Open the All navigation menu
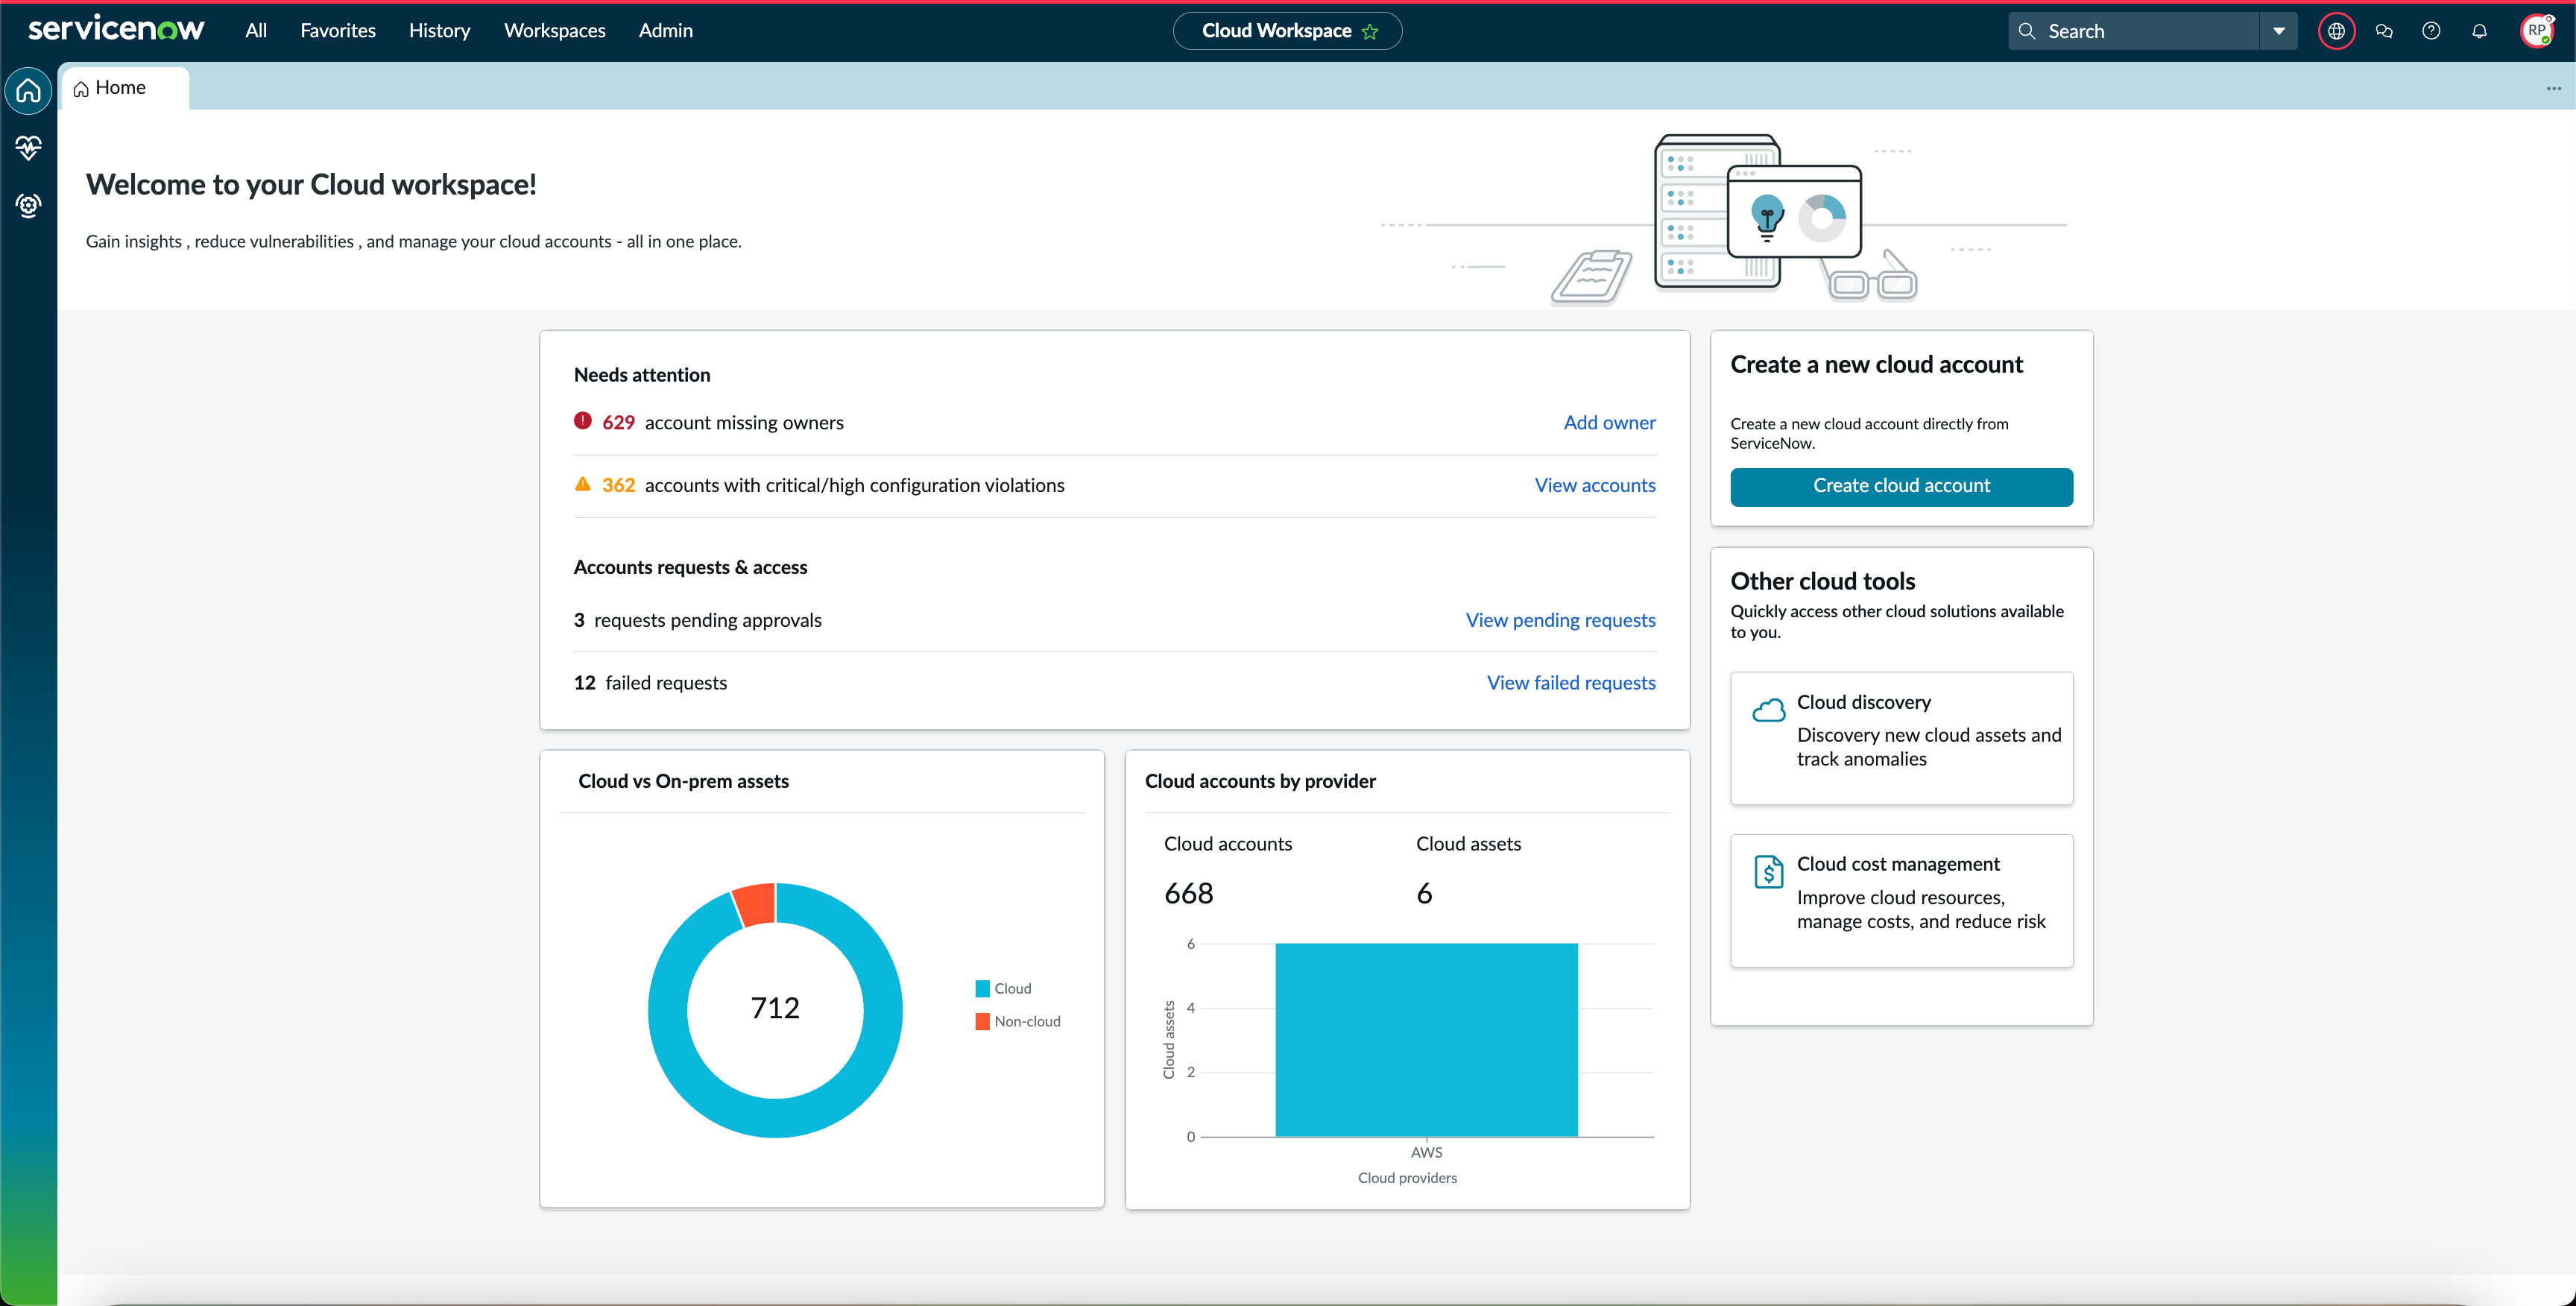The image size is (2576, 1306). coord(256,31)
